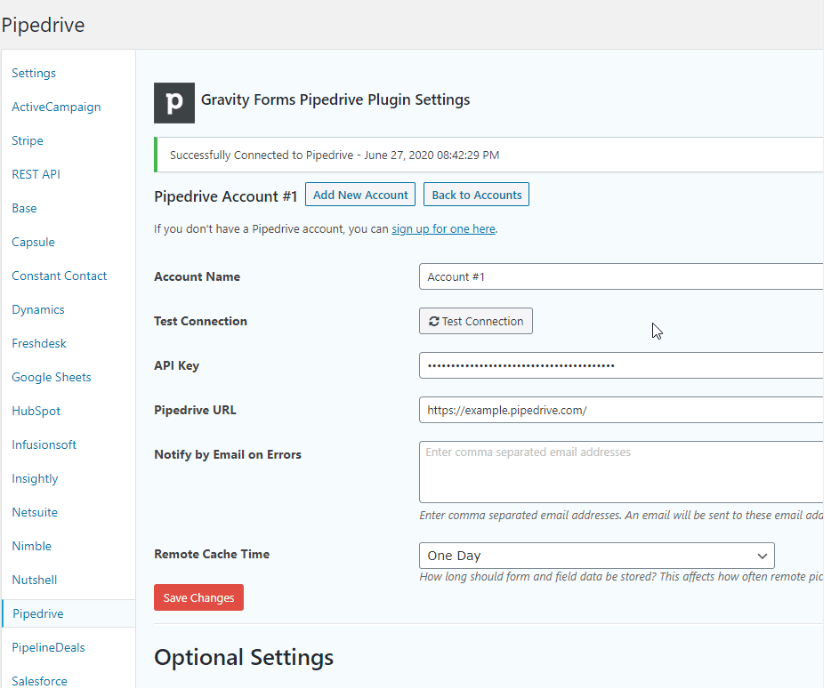Click the Pipedrive logo icon
The height and width of the screenshot is (688, 825).
pyautogui.click(x=174, y=103)
